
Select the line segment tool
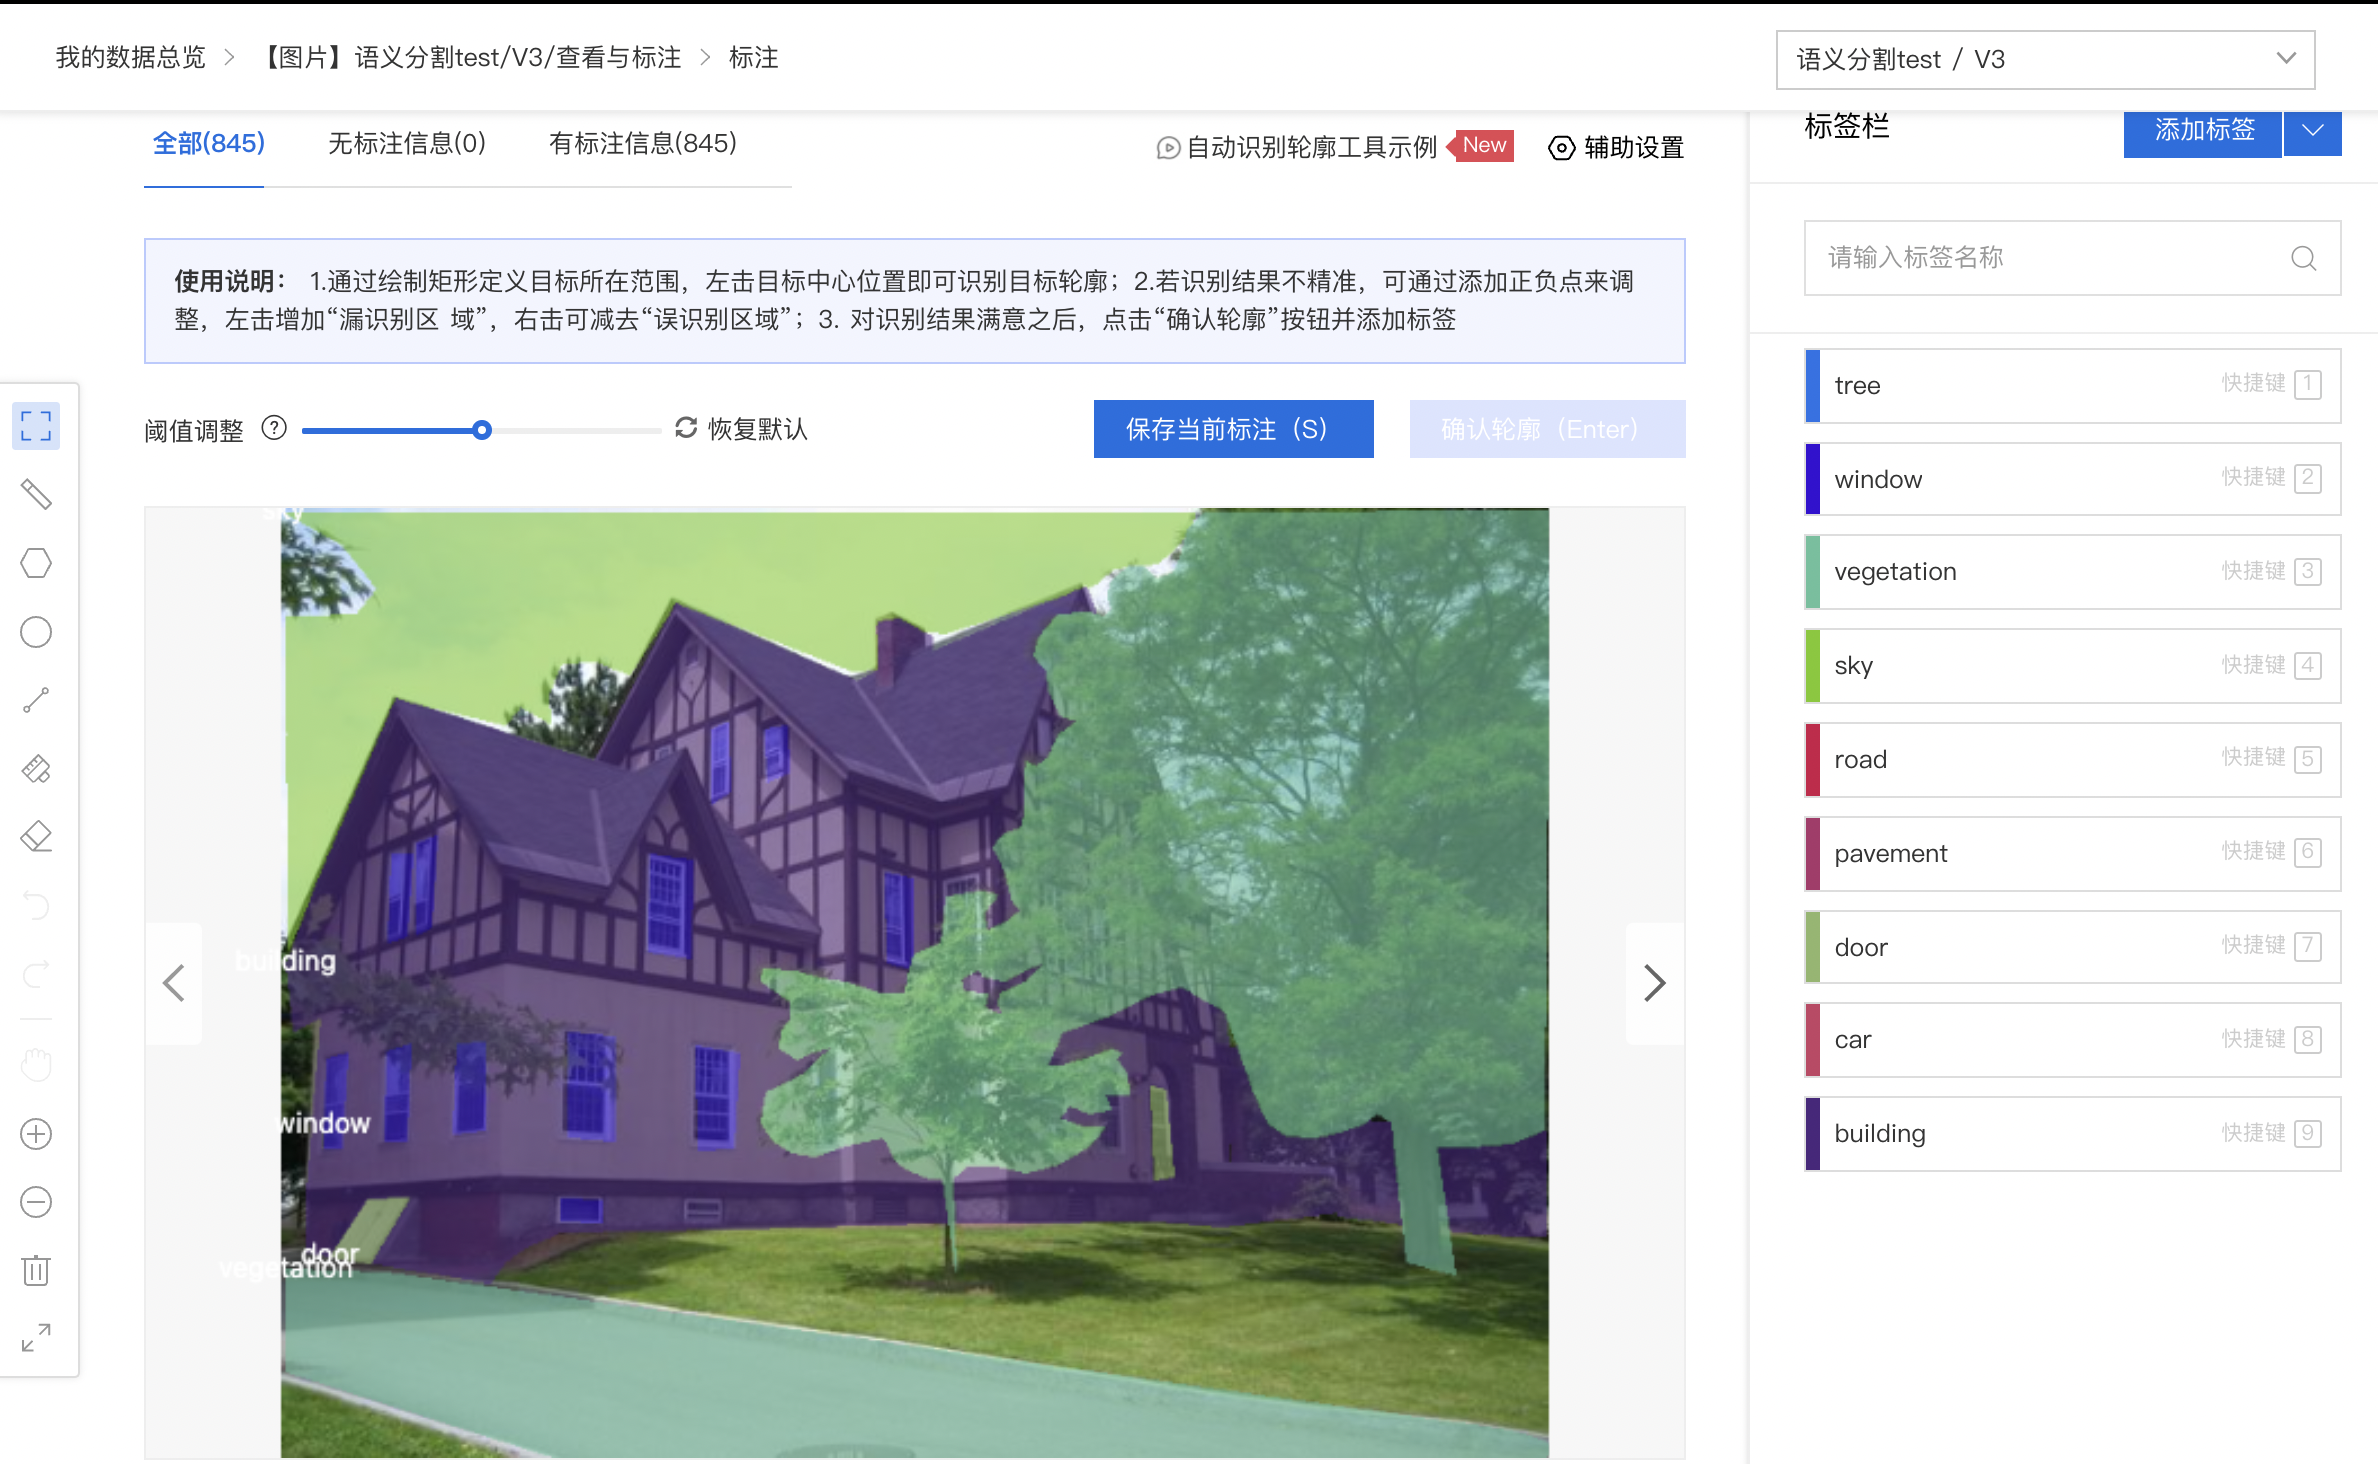pyautogui.click(x=36, y=700)
